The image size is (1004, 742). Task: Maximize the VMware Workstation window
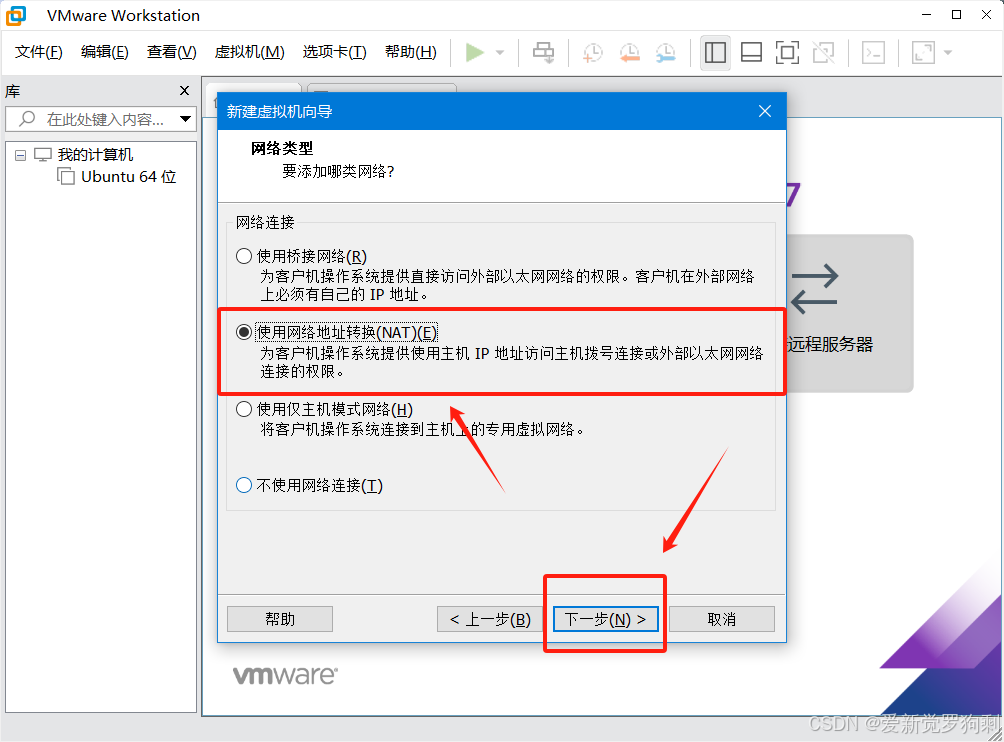[x=957, y=15]
